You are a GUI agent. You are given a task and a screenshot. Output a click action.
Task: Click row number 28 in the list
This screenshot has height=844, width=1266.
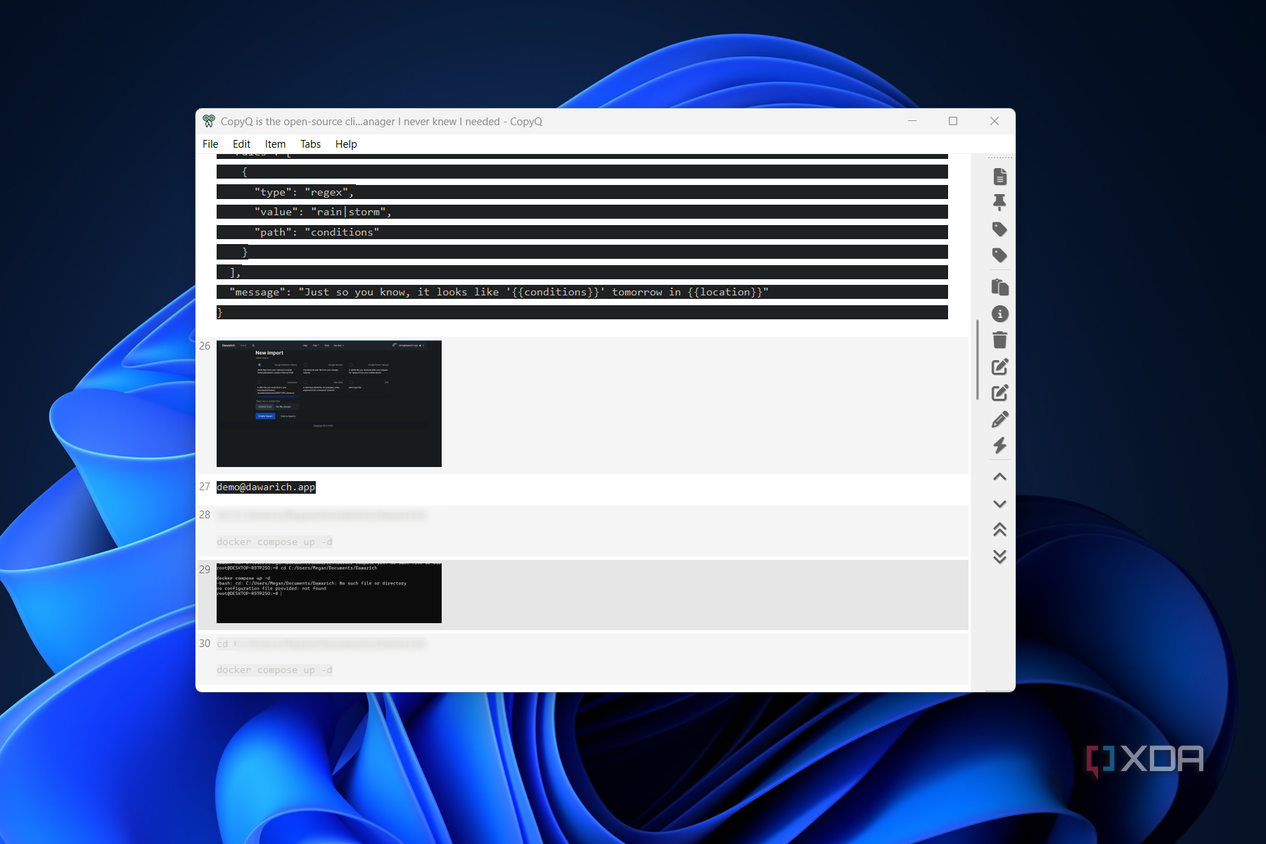pyautogui.click(x=204, y=515)
